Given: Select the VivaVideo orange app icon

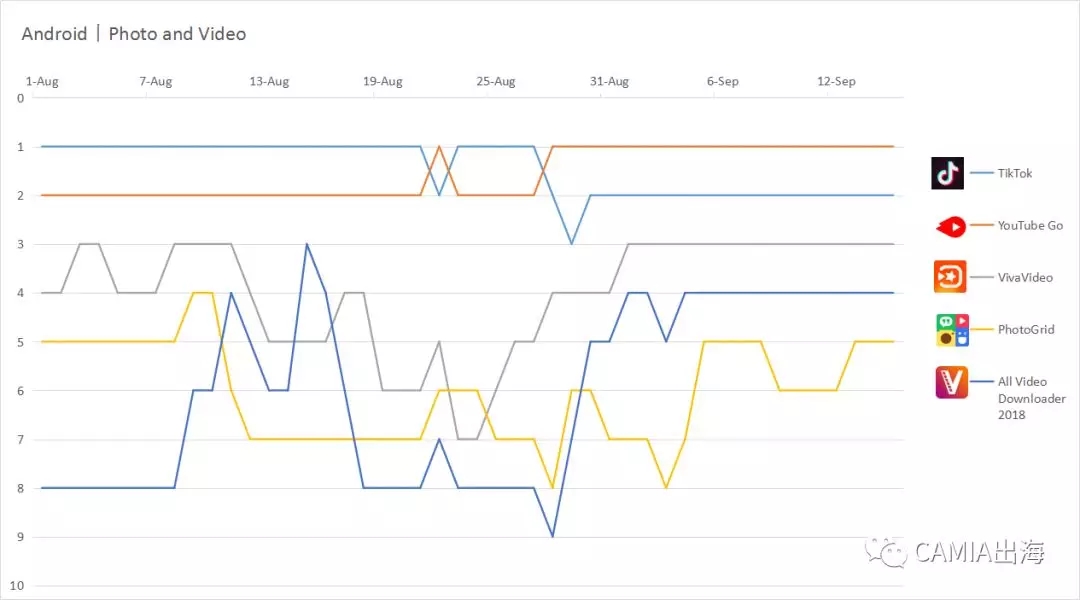Looking at the screenshot, I should click(x=950, y=277).
